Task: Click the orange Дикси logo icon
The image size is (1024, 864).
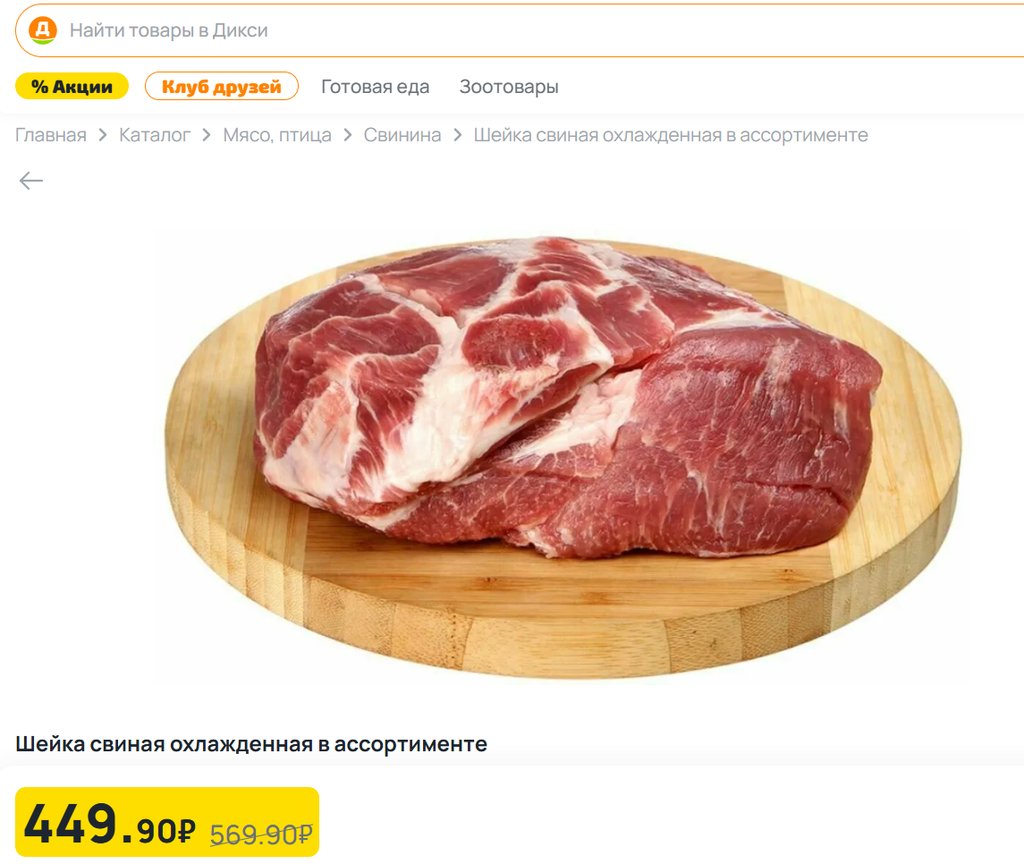Action: pyautogui.click(x=42, y=30)
